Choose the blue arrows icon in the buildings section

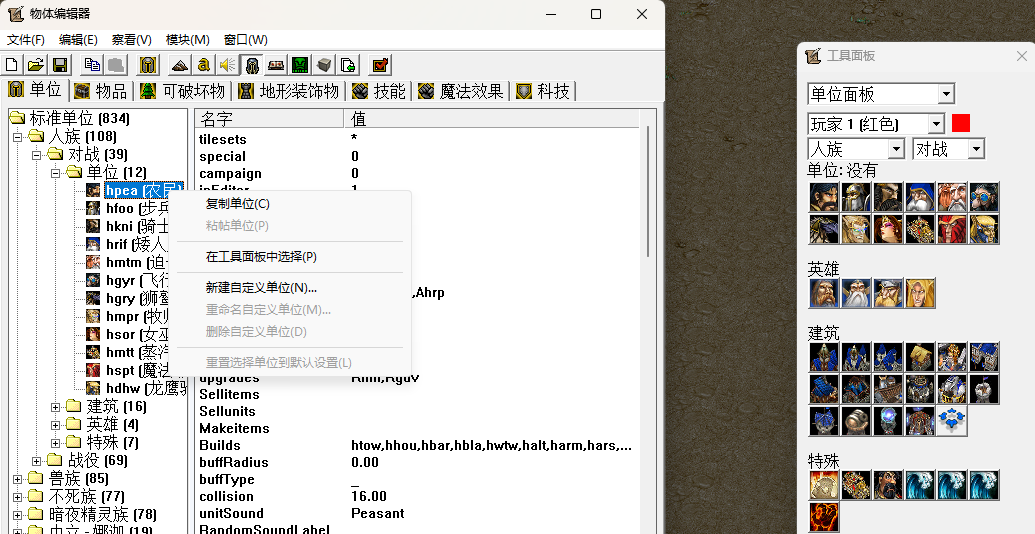(x=952, y=421)
